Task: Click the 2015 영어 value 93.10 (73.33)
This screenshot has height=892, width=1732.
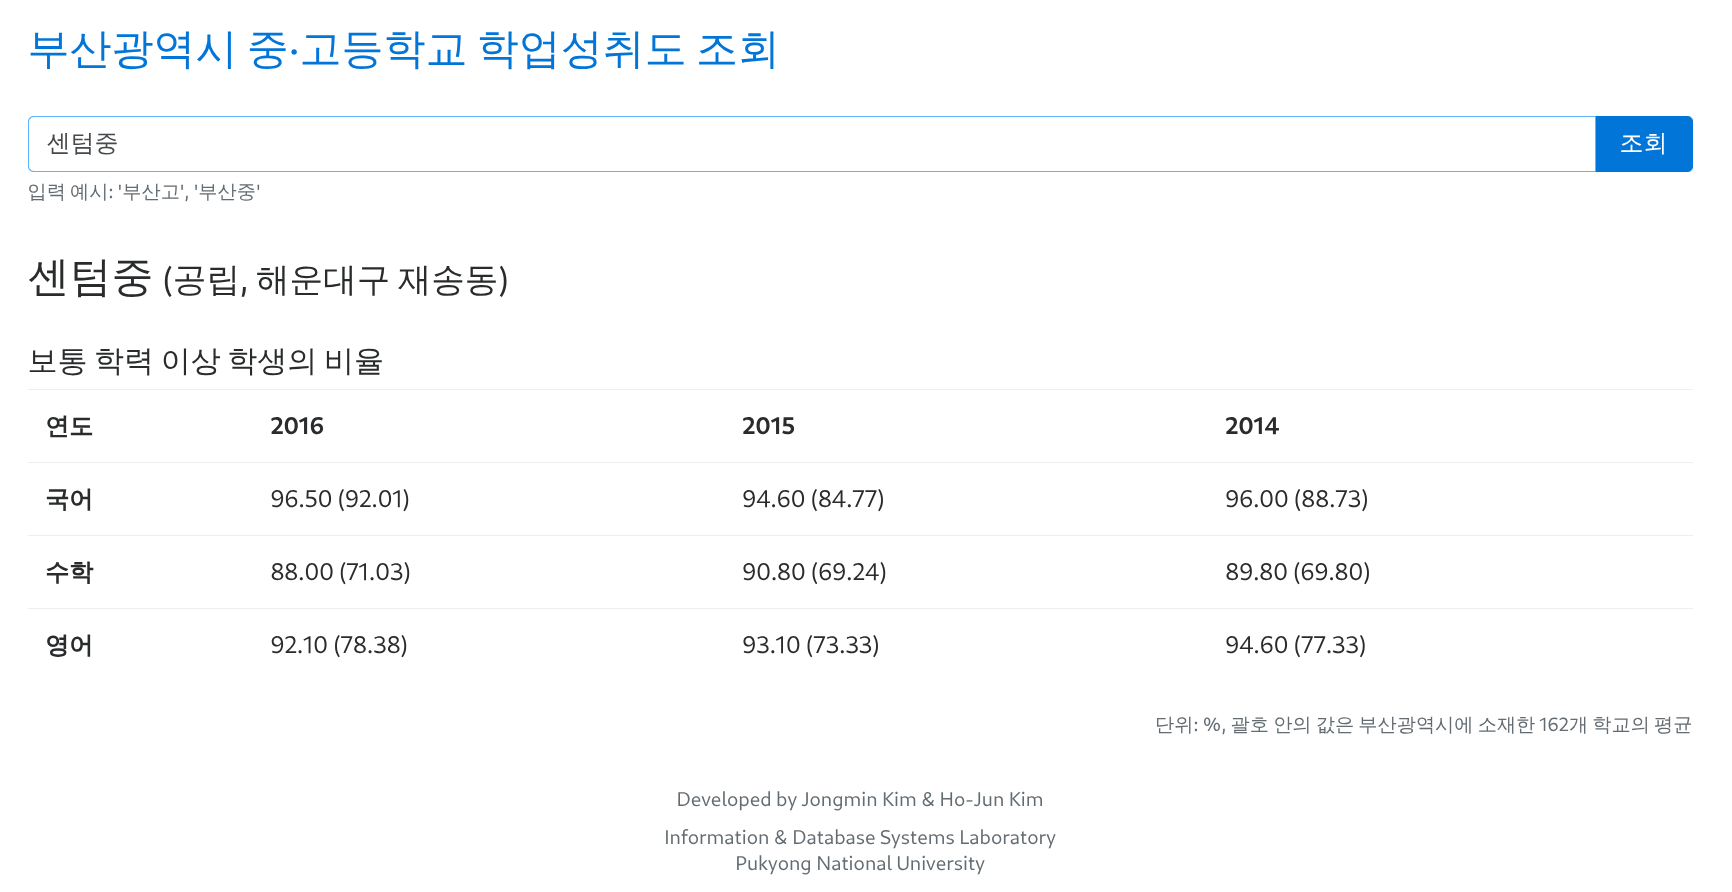Action: click(x=810, y=645)
